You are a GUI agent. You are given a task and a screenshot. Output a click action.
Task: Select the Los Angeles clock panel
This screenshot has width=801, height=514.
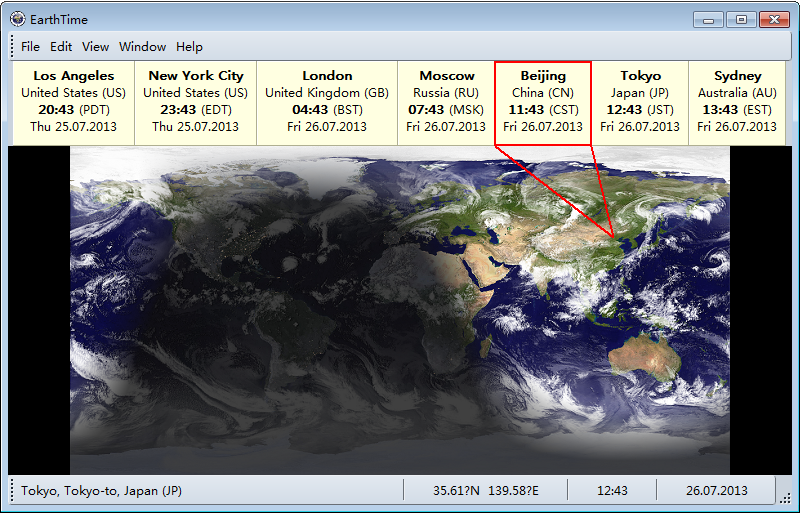(x=73, y=102)
